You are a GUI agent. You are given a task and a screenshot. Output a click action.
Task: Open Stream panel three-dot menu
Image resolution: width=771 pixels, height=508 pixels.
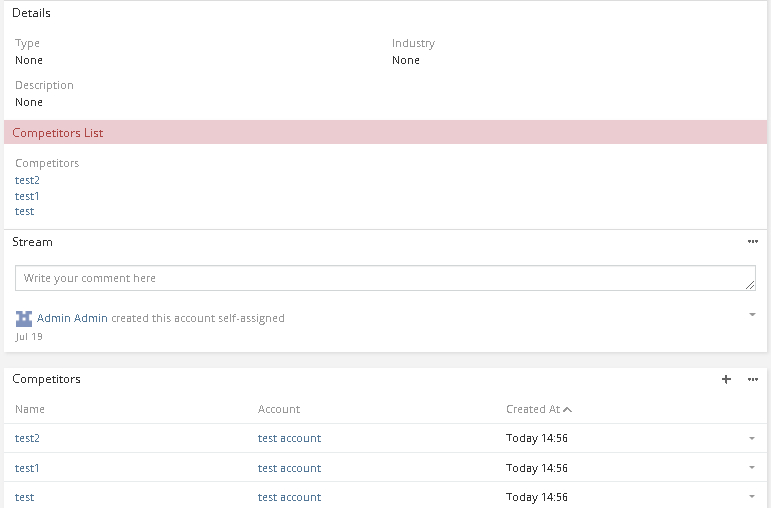tap(753, 242)
